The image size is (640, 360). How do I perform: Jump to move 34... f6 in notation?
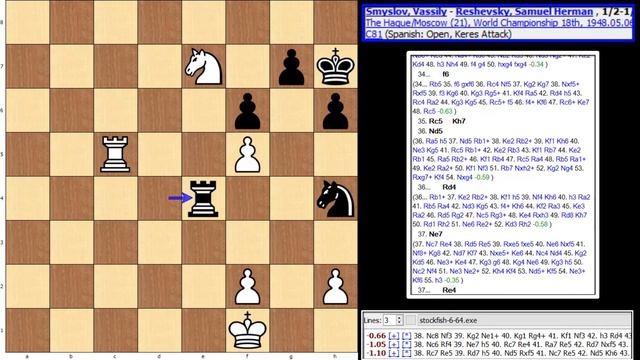tap(445, 74)
